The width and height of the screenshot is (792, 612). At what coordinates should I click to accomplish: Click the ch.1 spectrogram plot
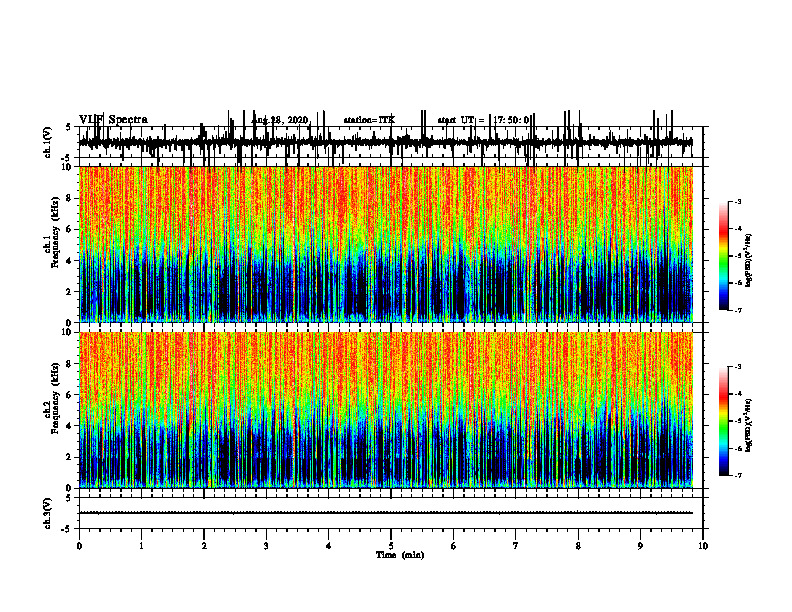(386, 244)
